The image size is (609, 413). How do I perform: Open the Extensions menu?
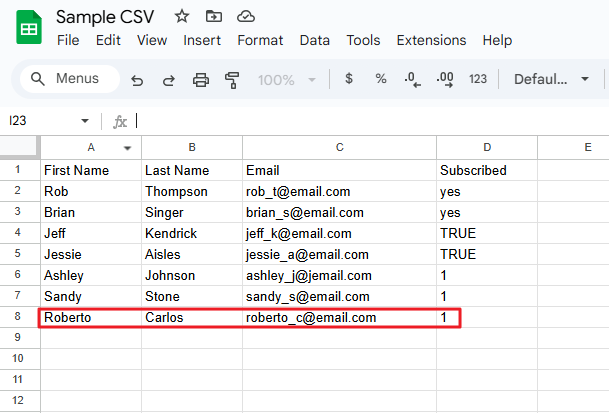(431, 40)
